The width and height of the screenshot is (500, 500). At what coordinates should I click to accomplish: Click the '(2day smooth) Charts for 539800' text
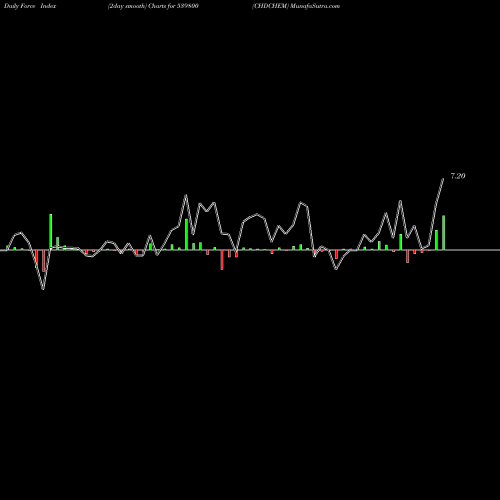click(153, 6)
